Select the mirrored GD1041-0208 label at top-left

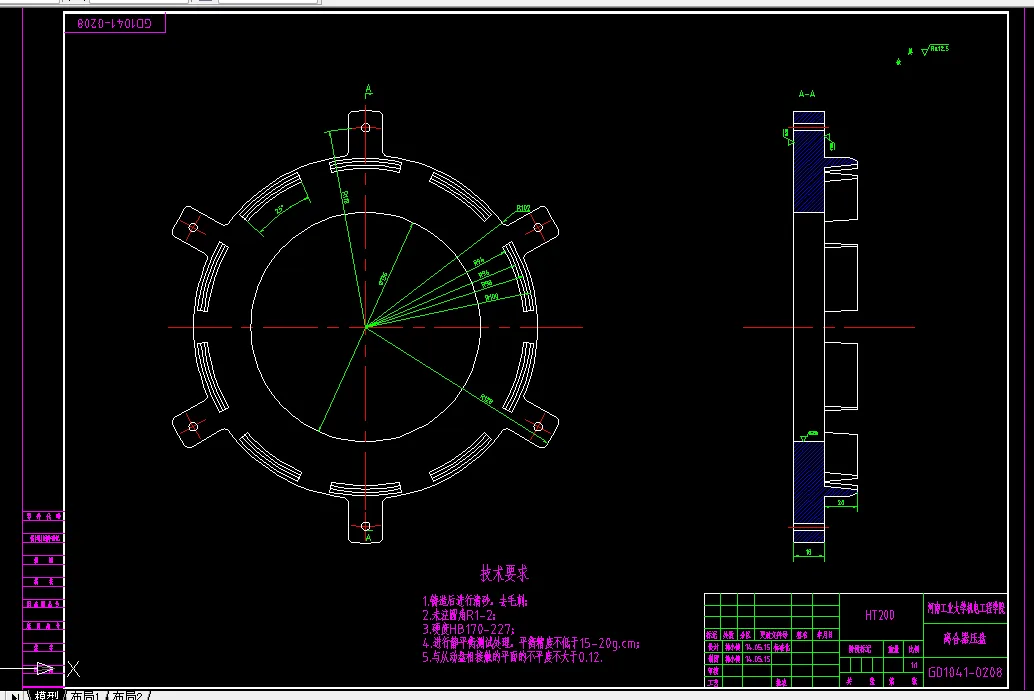point(114,24)
